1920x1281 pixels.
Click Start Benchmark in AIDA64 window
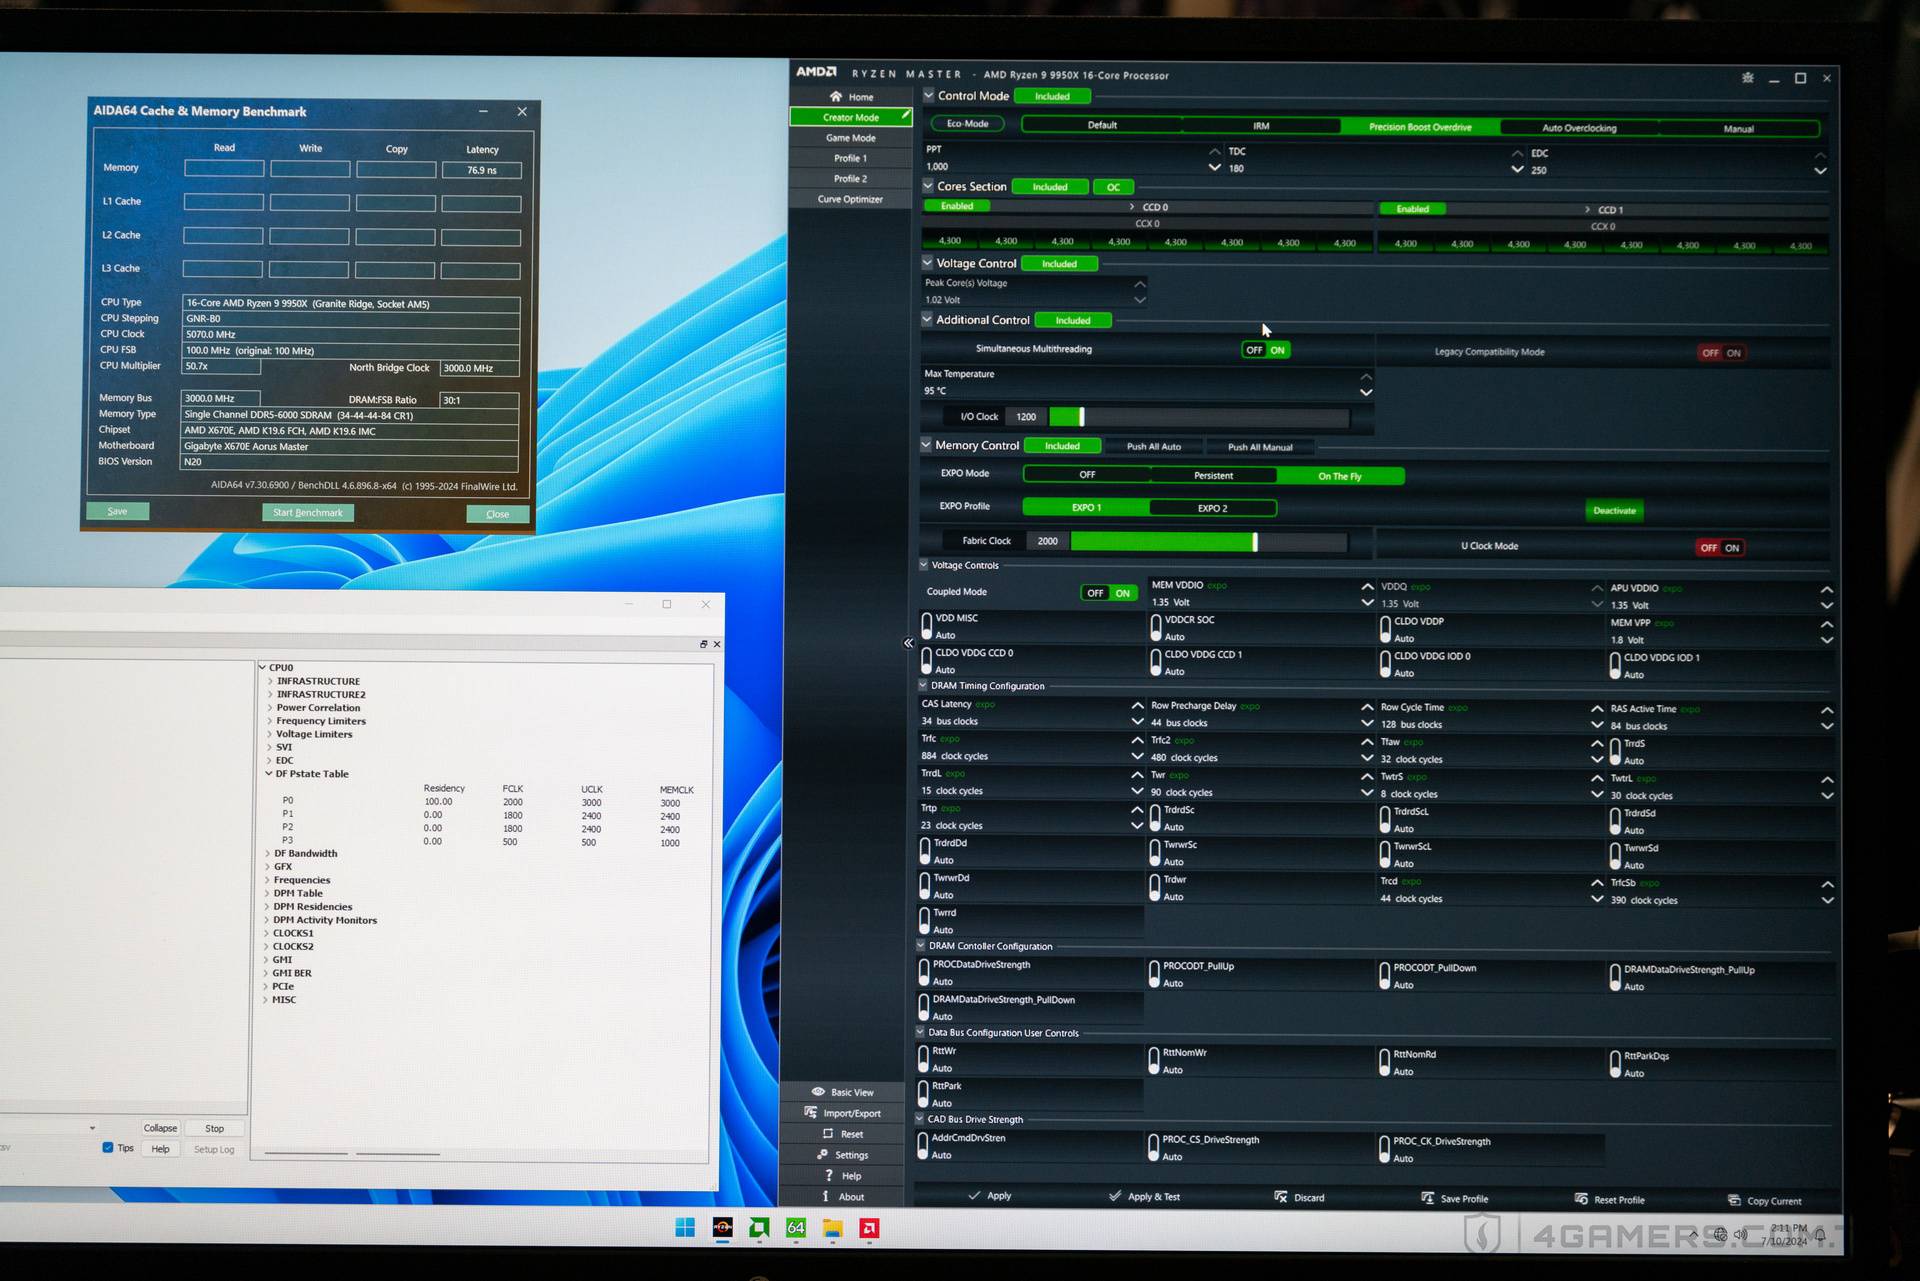tap(308, 512)
